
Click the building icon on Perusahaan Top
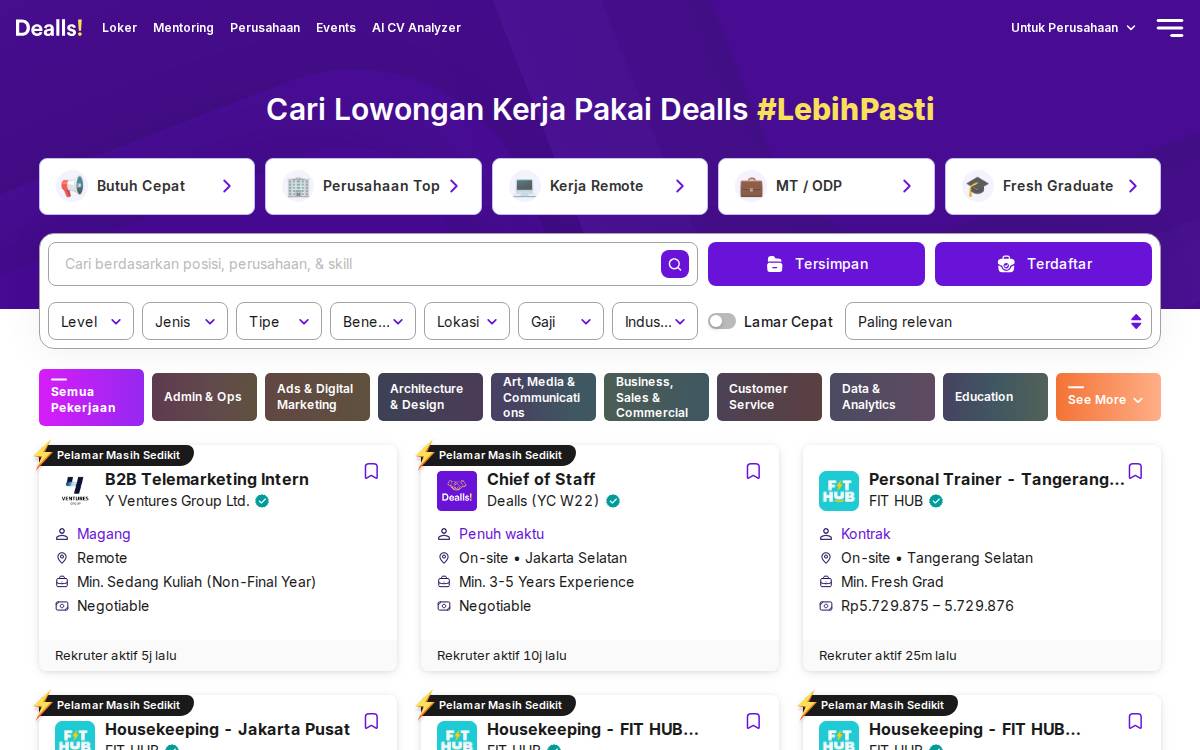pos(298,186)
